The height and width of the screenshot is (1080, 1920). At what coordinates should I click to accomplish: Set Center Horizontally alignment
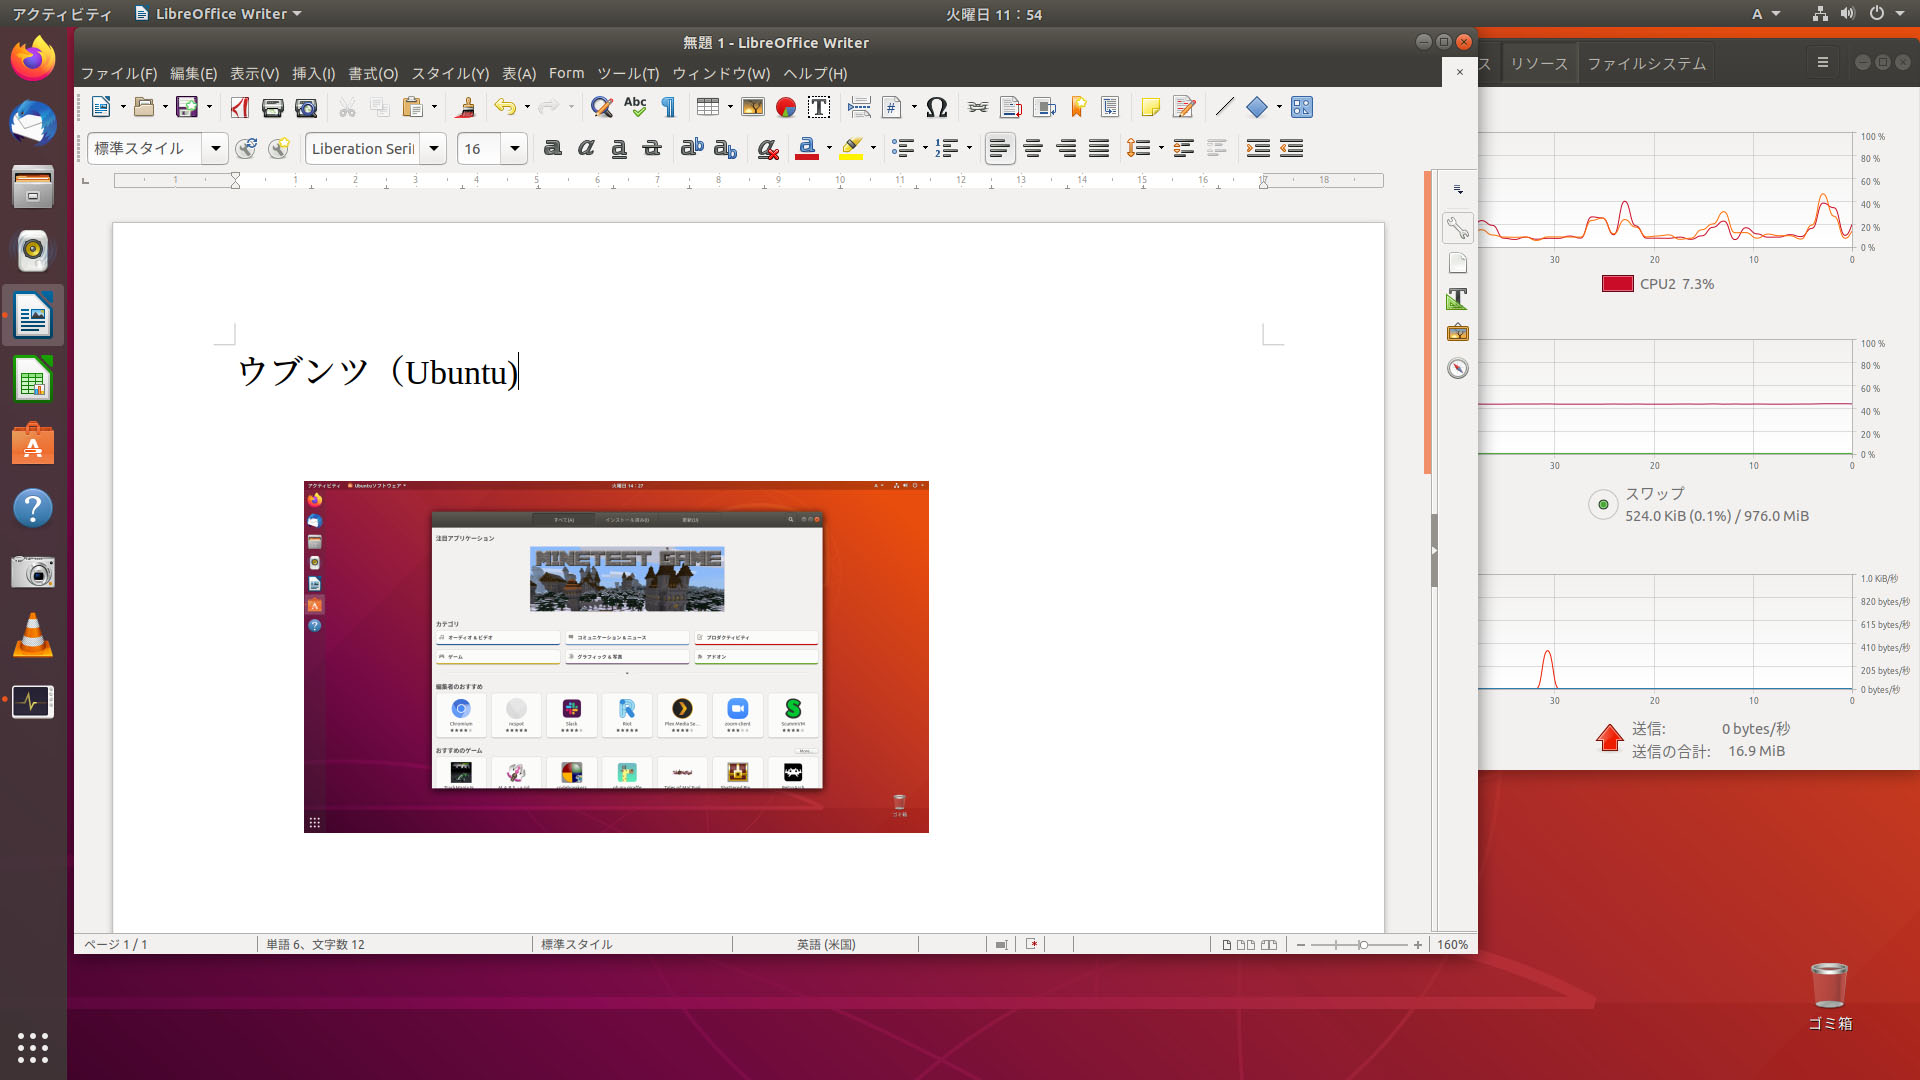click(x=1033, y=149)
